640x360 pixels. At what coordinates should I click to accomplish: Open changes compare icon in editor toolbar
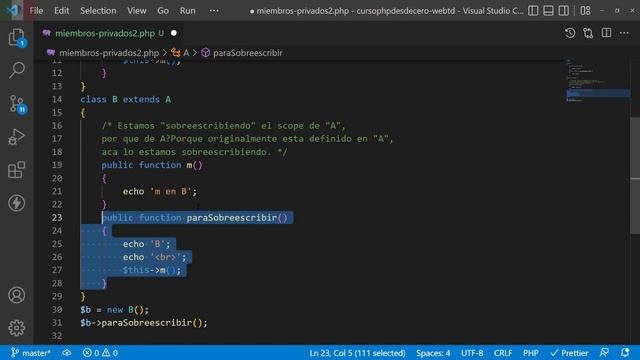pos(588,33)
